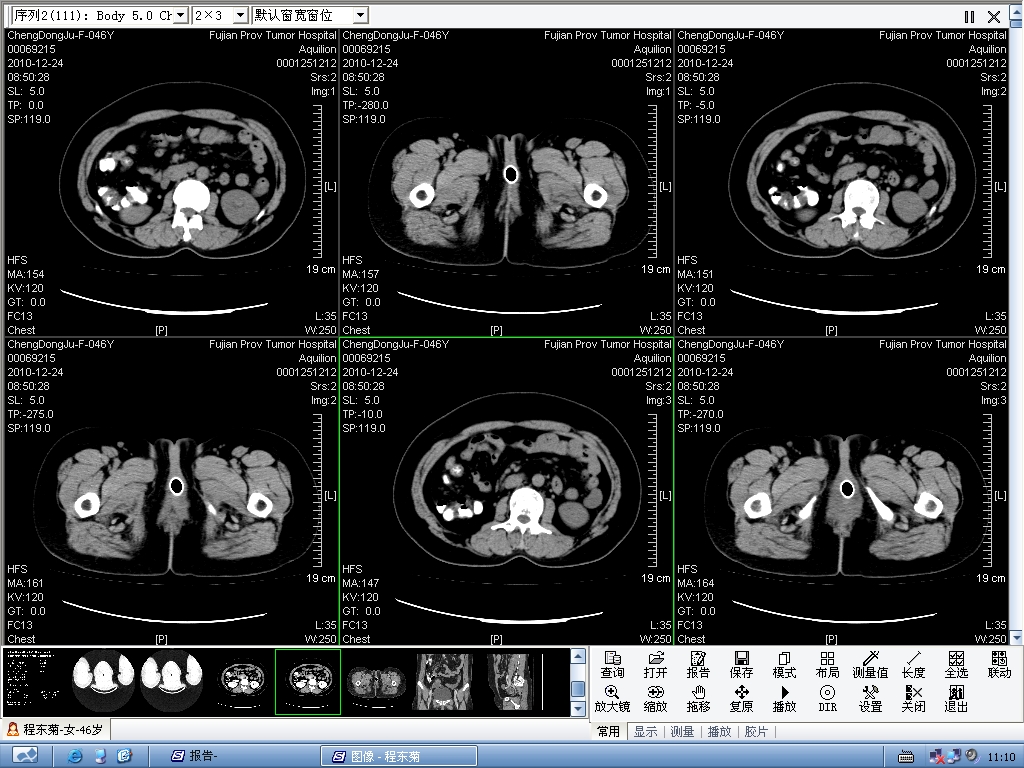The image size is (1024, 768).
Task: Click the 复原 reset view icon
Action: point(741,699)
